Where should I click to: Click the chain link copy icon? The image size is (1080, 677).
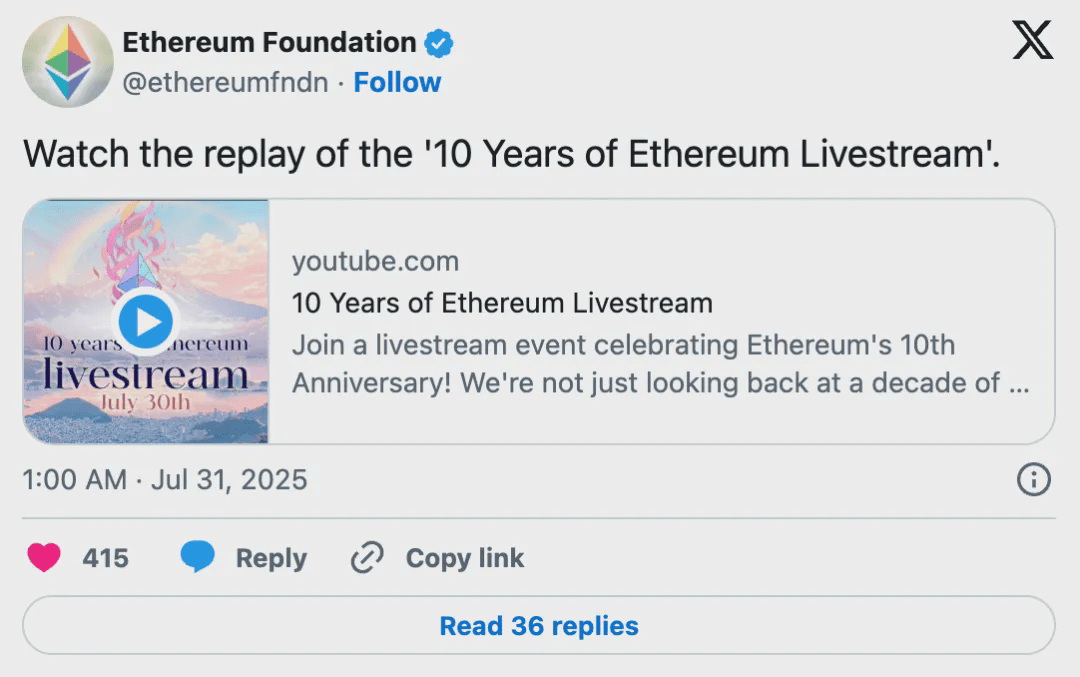(367, 557)
